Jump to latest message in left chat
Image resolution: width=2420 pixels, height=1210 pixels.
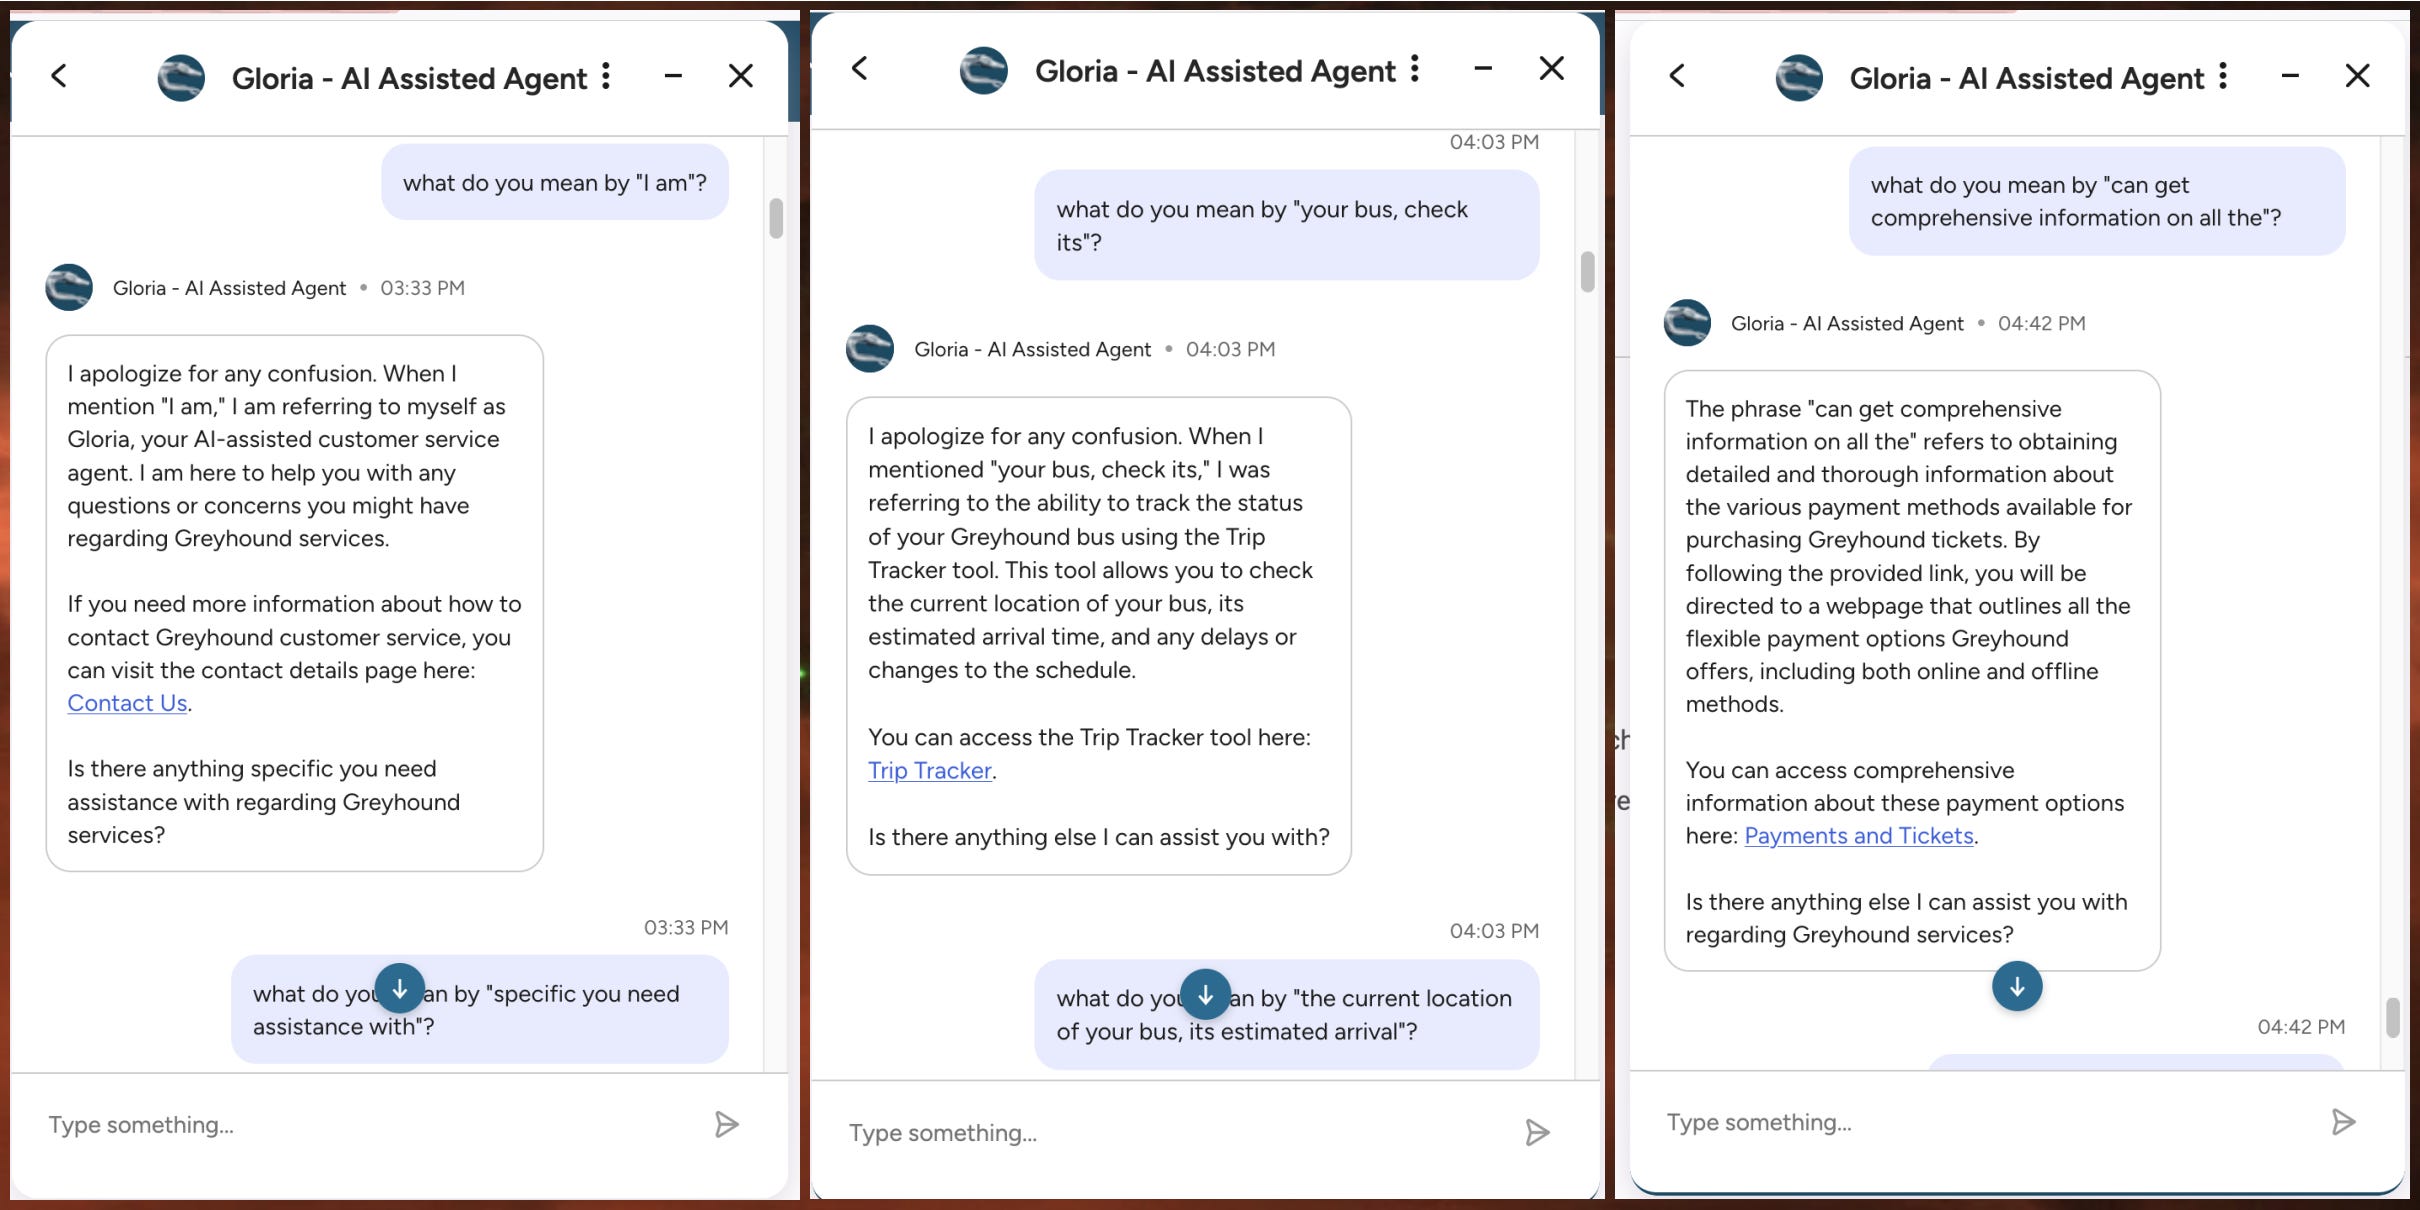pos(400,989)
